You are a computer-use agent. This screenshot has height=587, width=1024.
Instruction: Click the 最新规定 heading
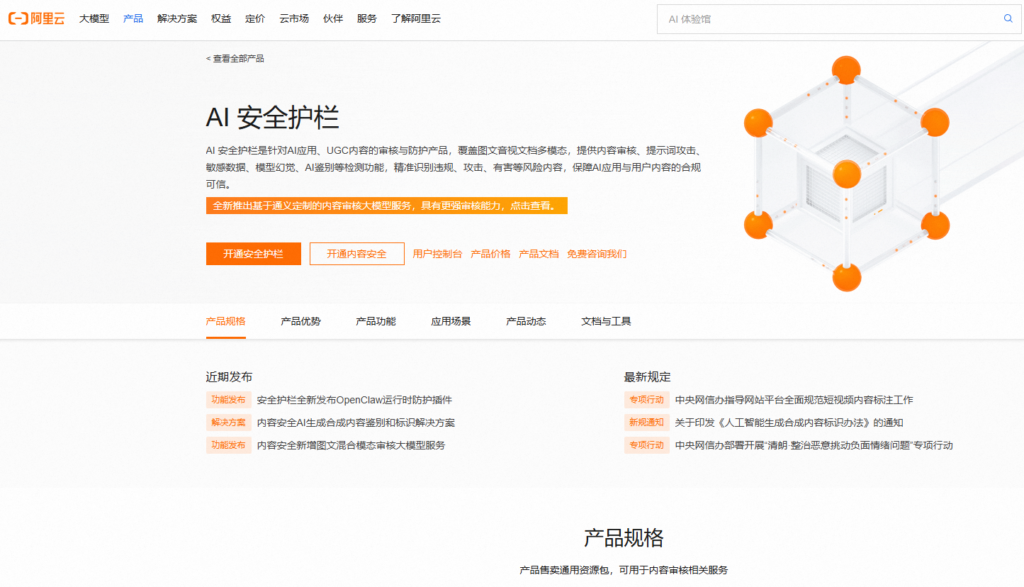click(647, 377)
